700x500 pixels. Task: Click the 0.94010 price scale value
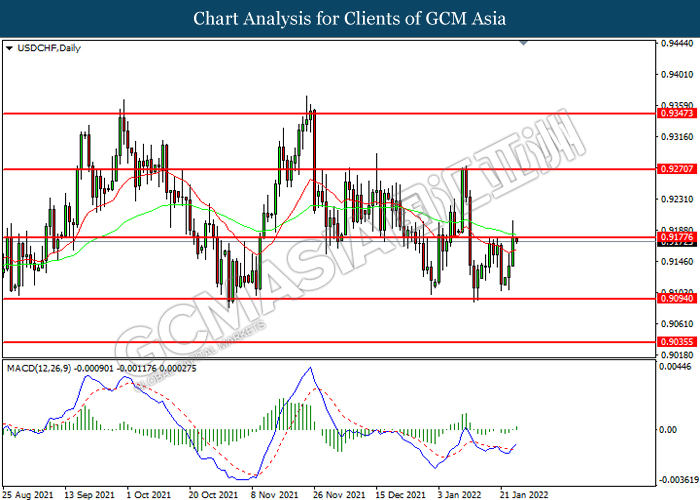point(677,75)
